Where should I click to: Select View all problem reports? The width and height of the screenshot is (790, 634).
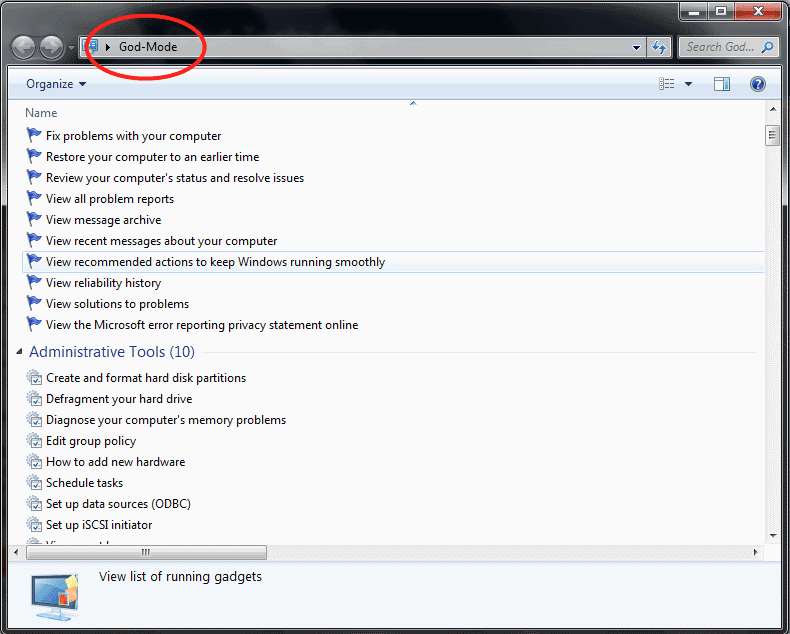110,199
